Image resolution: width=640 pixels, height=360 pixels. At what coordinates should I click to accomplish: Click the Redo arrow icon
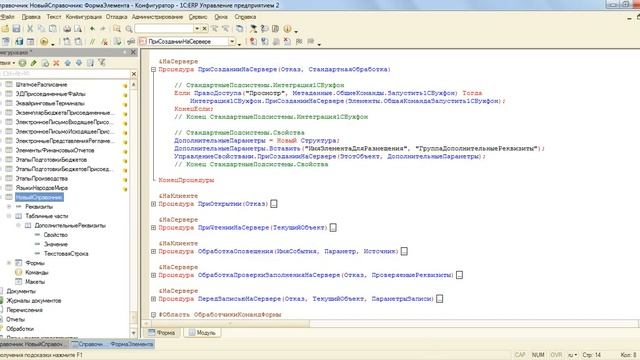pos(102,29)
